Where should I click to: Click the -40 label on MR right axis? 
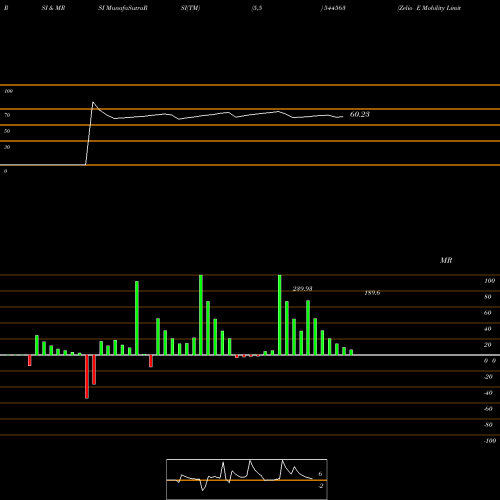click(x=488, y=393)
